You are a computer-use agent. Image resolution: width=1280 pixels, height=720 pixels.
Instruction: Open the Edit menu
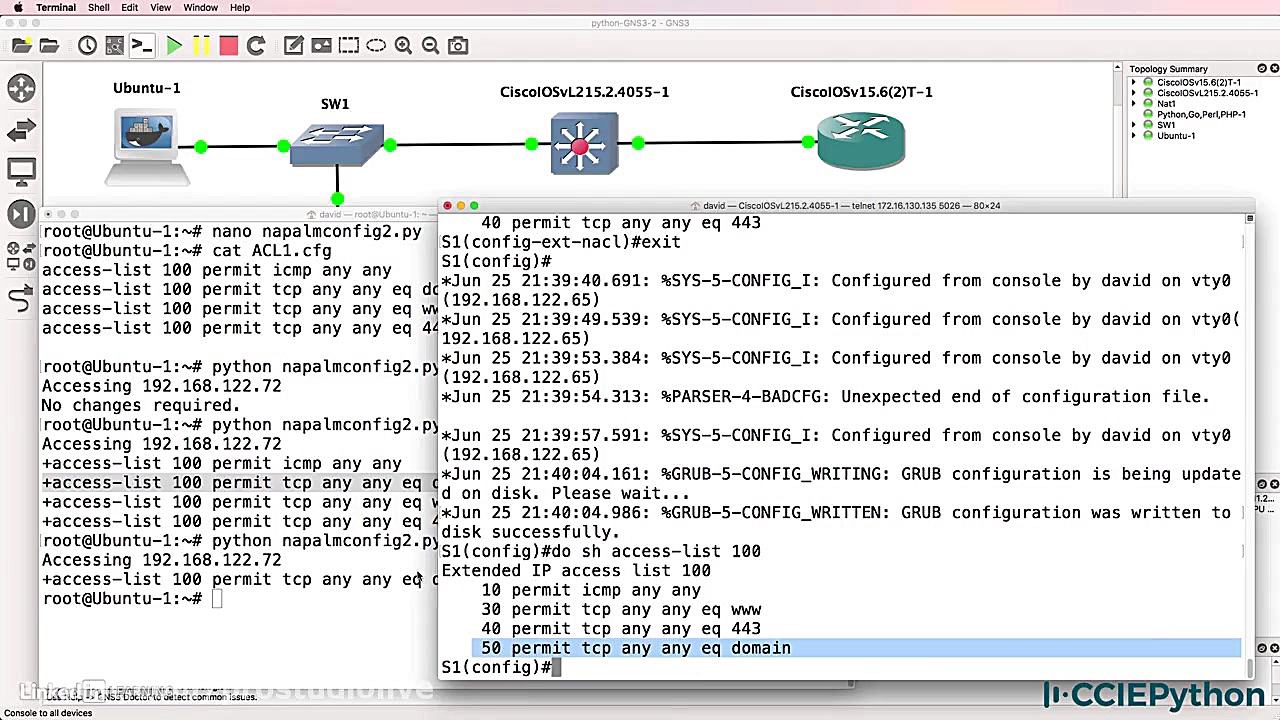[130, 7]
